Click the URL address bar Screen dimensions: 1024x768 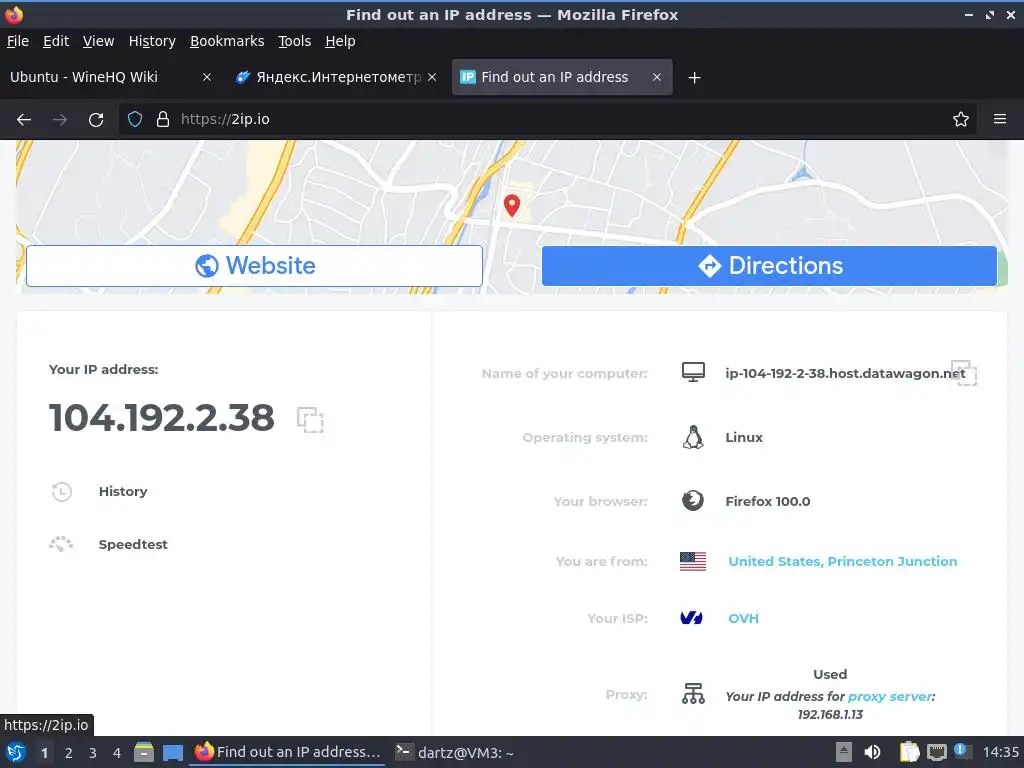click(x=549, y=119)
